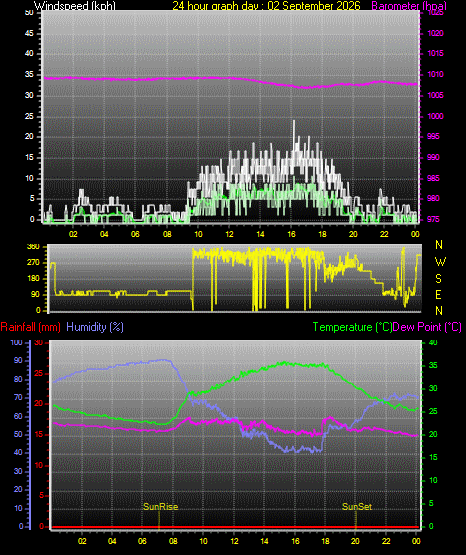Screen dimensions: 466x555
Task: Click the Windspeed (kph) axis title
Action: tap(75, 5)
